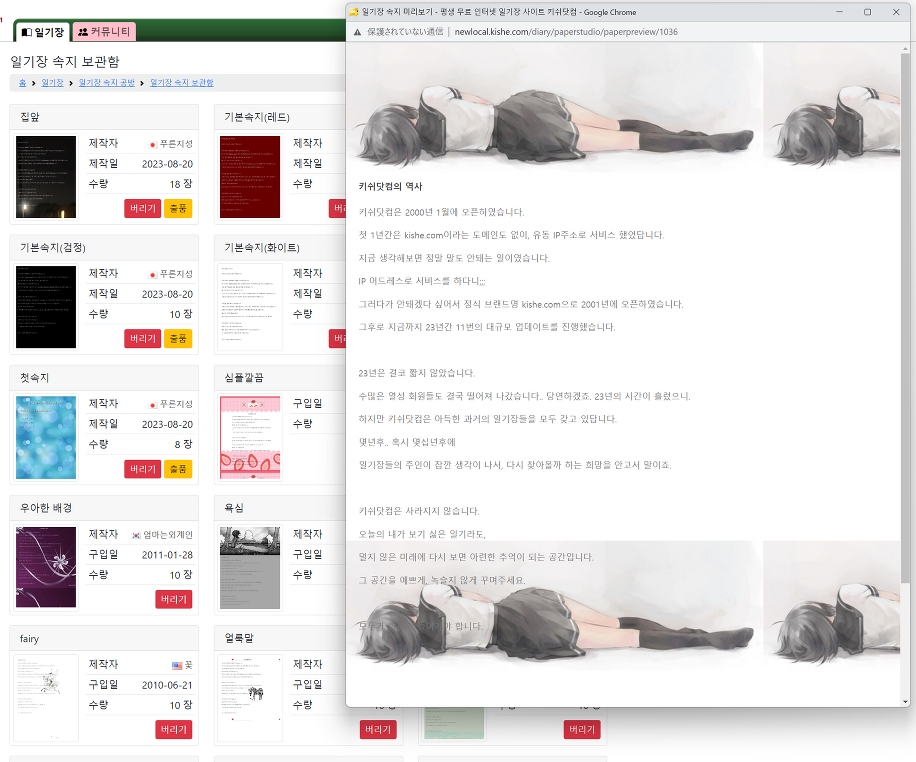Image resolution: width=916 pixels, height=762 pixels.
Task: Click the 기본속지(레드) card title
Action: 257,117
